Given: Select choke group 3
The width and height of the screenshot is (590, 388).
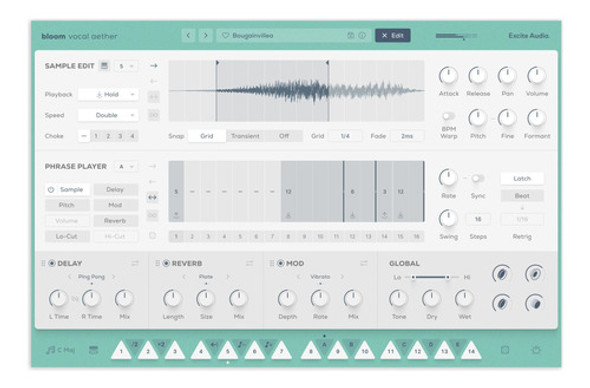Looking at the screenshot, I should point(120,136).
